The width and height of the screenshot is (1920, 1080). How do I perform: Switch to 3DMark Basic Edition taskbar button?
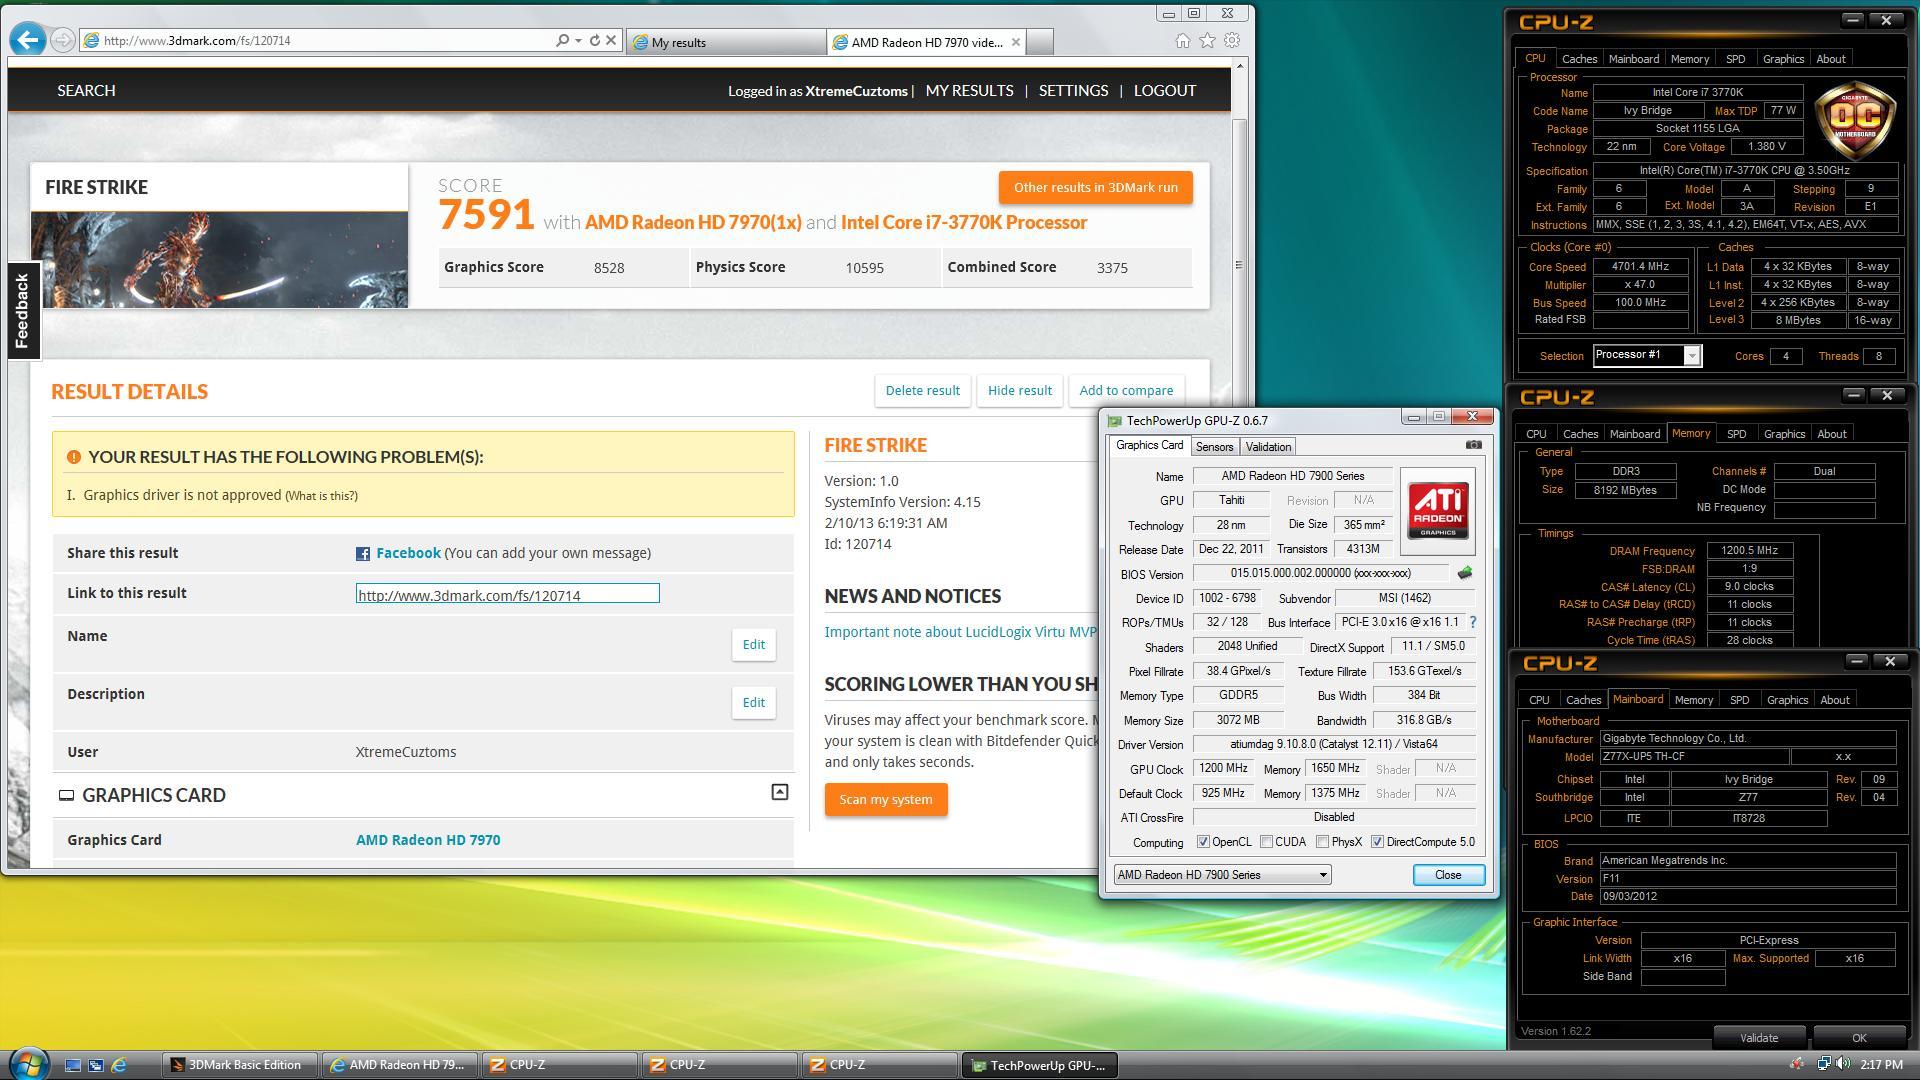tap(240, 1065)
